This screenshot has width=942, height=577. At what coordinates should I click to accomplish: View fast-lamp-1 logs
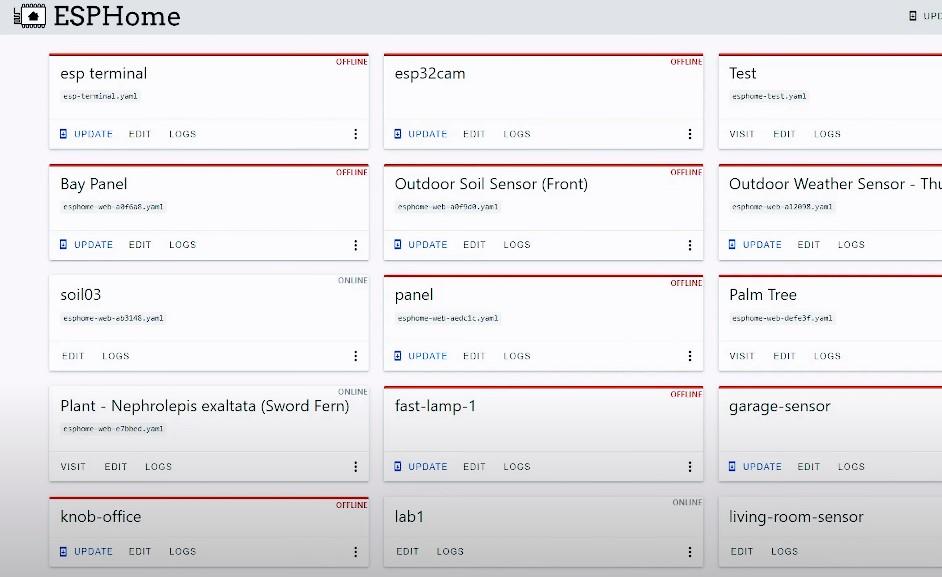517,466
